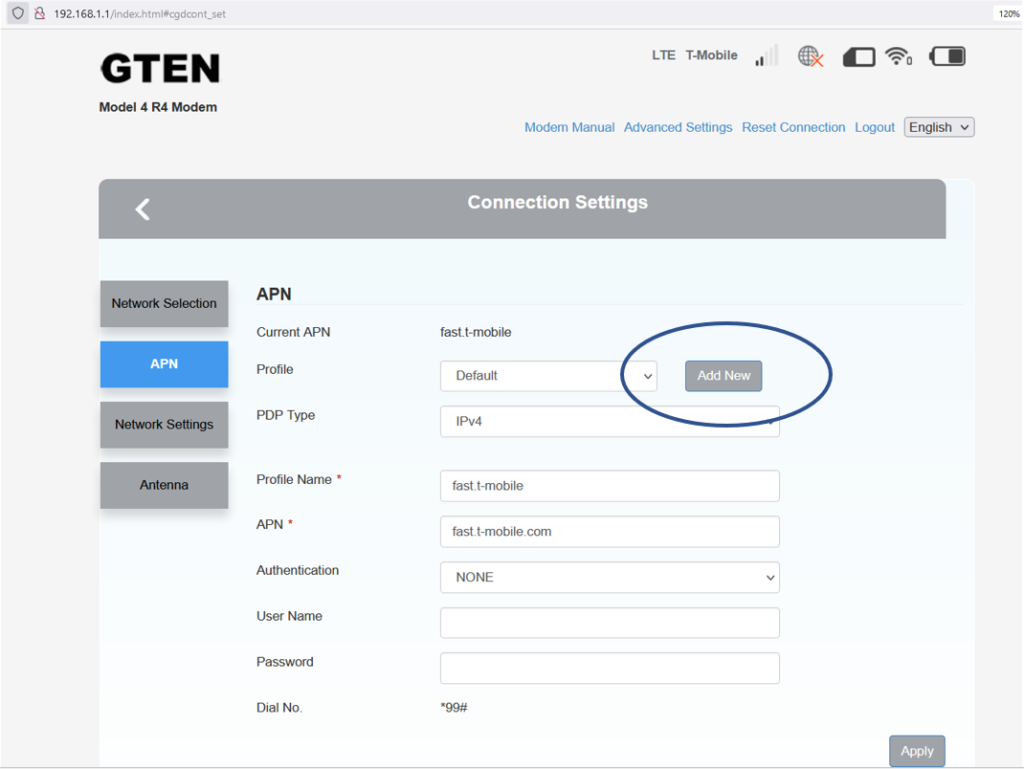Click the SIM card status icon
The width and height of the screenshot is (1024, 769).
coord(858,57)
